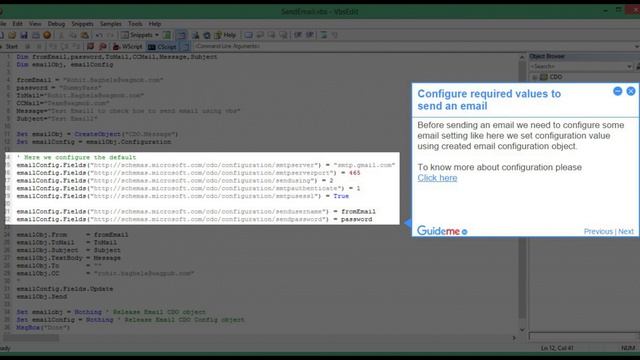
Task: Open the Help menu
Action: tap(155, 24)
